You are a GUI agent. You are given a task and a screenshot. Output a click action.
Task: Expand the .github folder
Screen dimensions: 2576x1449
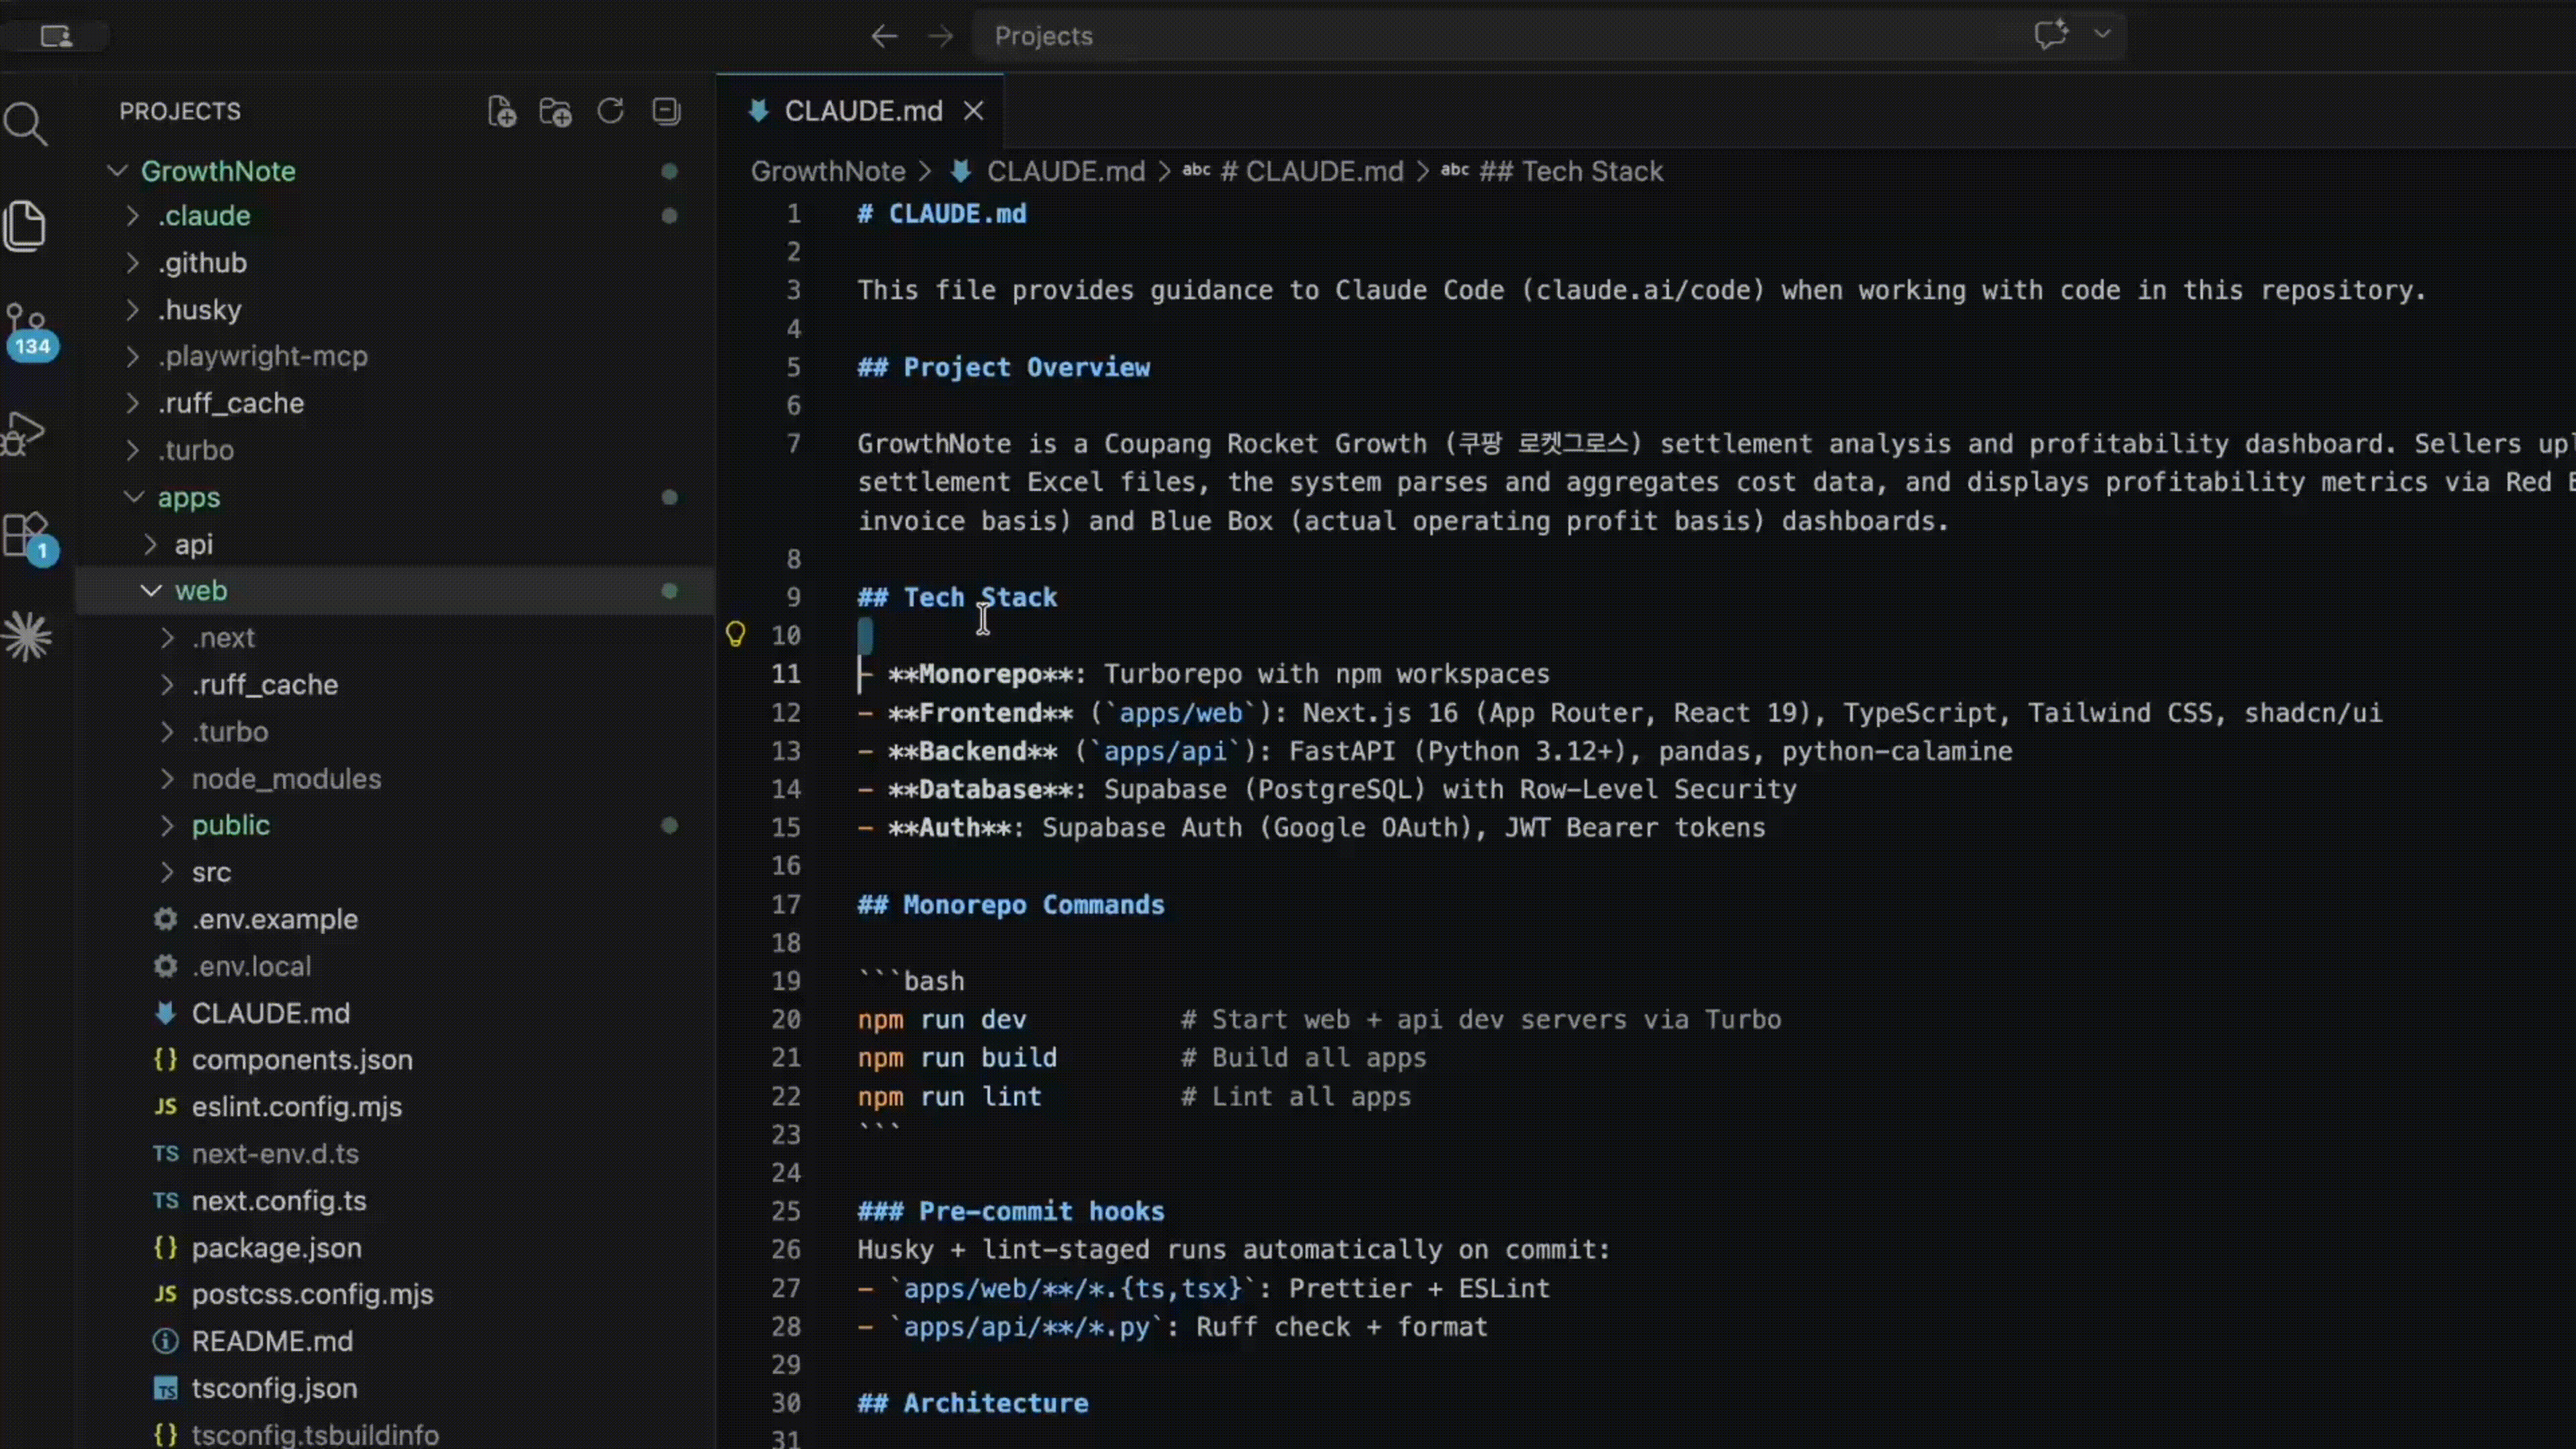[395, 263]
